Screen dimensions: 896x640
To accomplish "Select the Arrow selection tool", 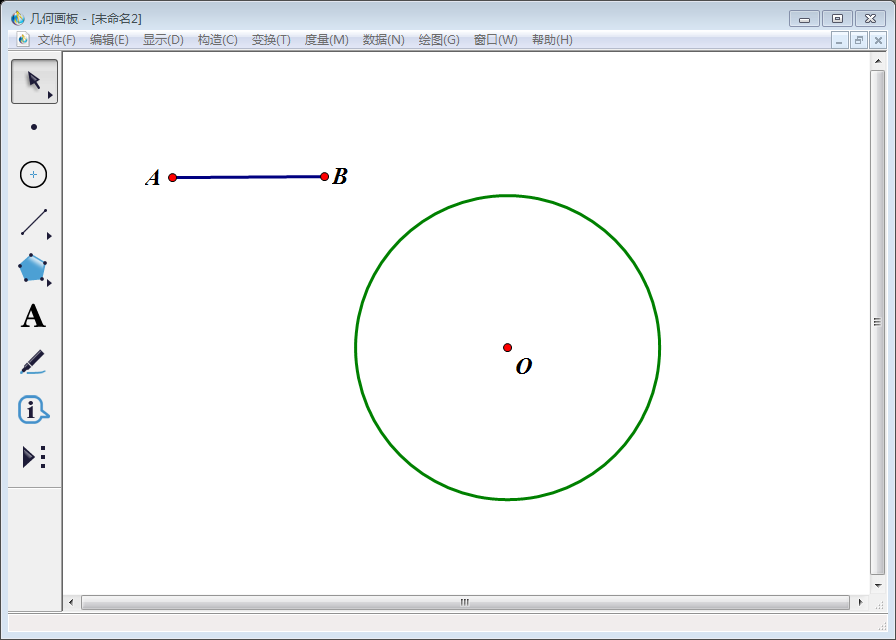I will (x=34, y=81).
